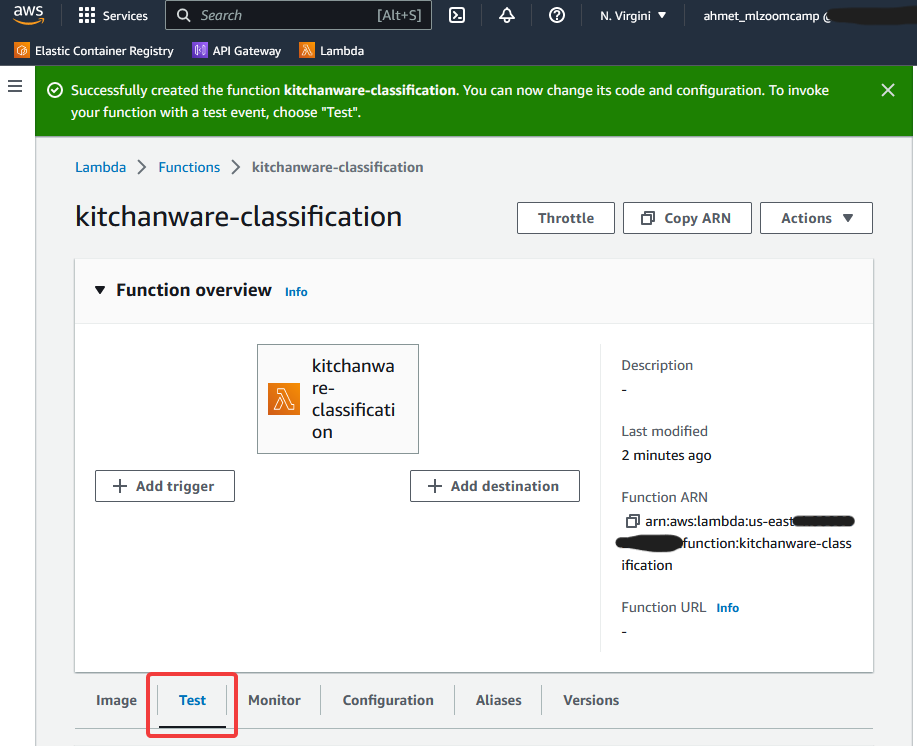The height and width of the screenshot is (746, 917).
Task: Click the search input field
Action: (x=299, y=15)
